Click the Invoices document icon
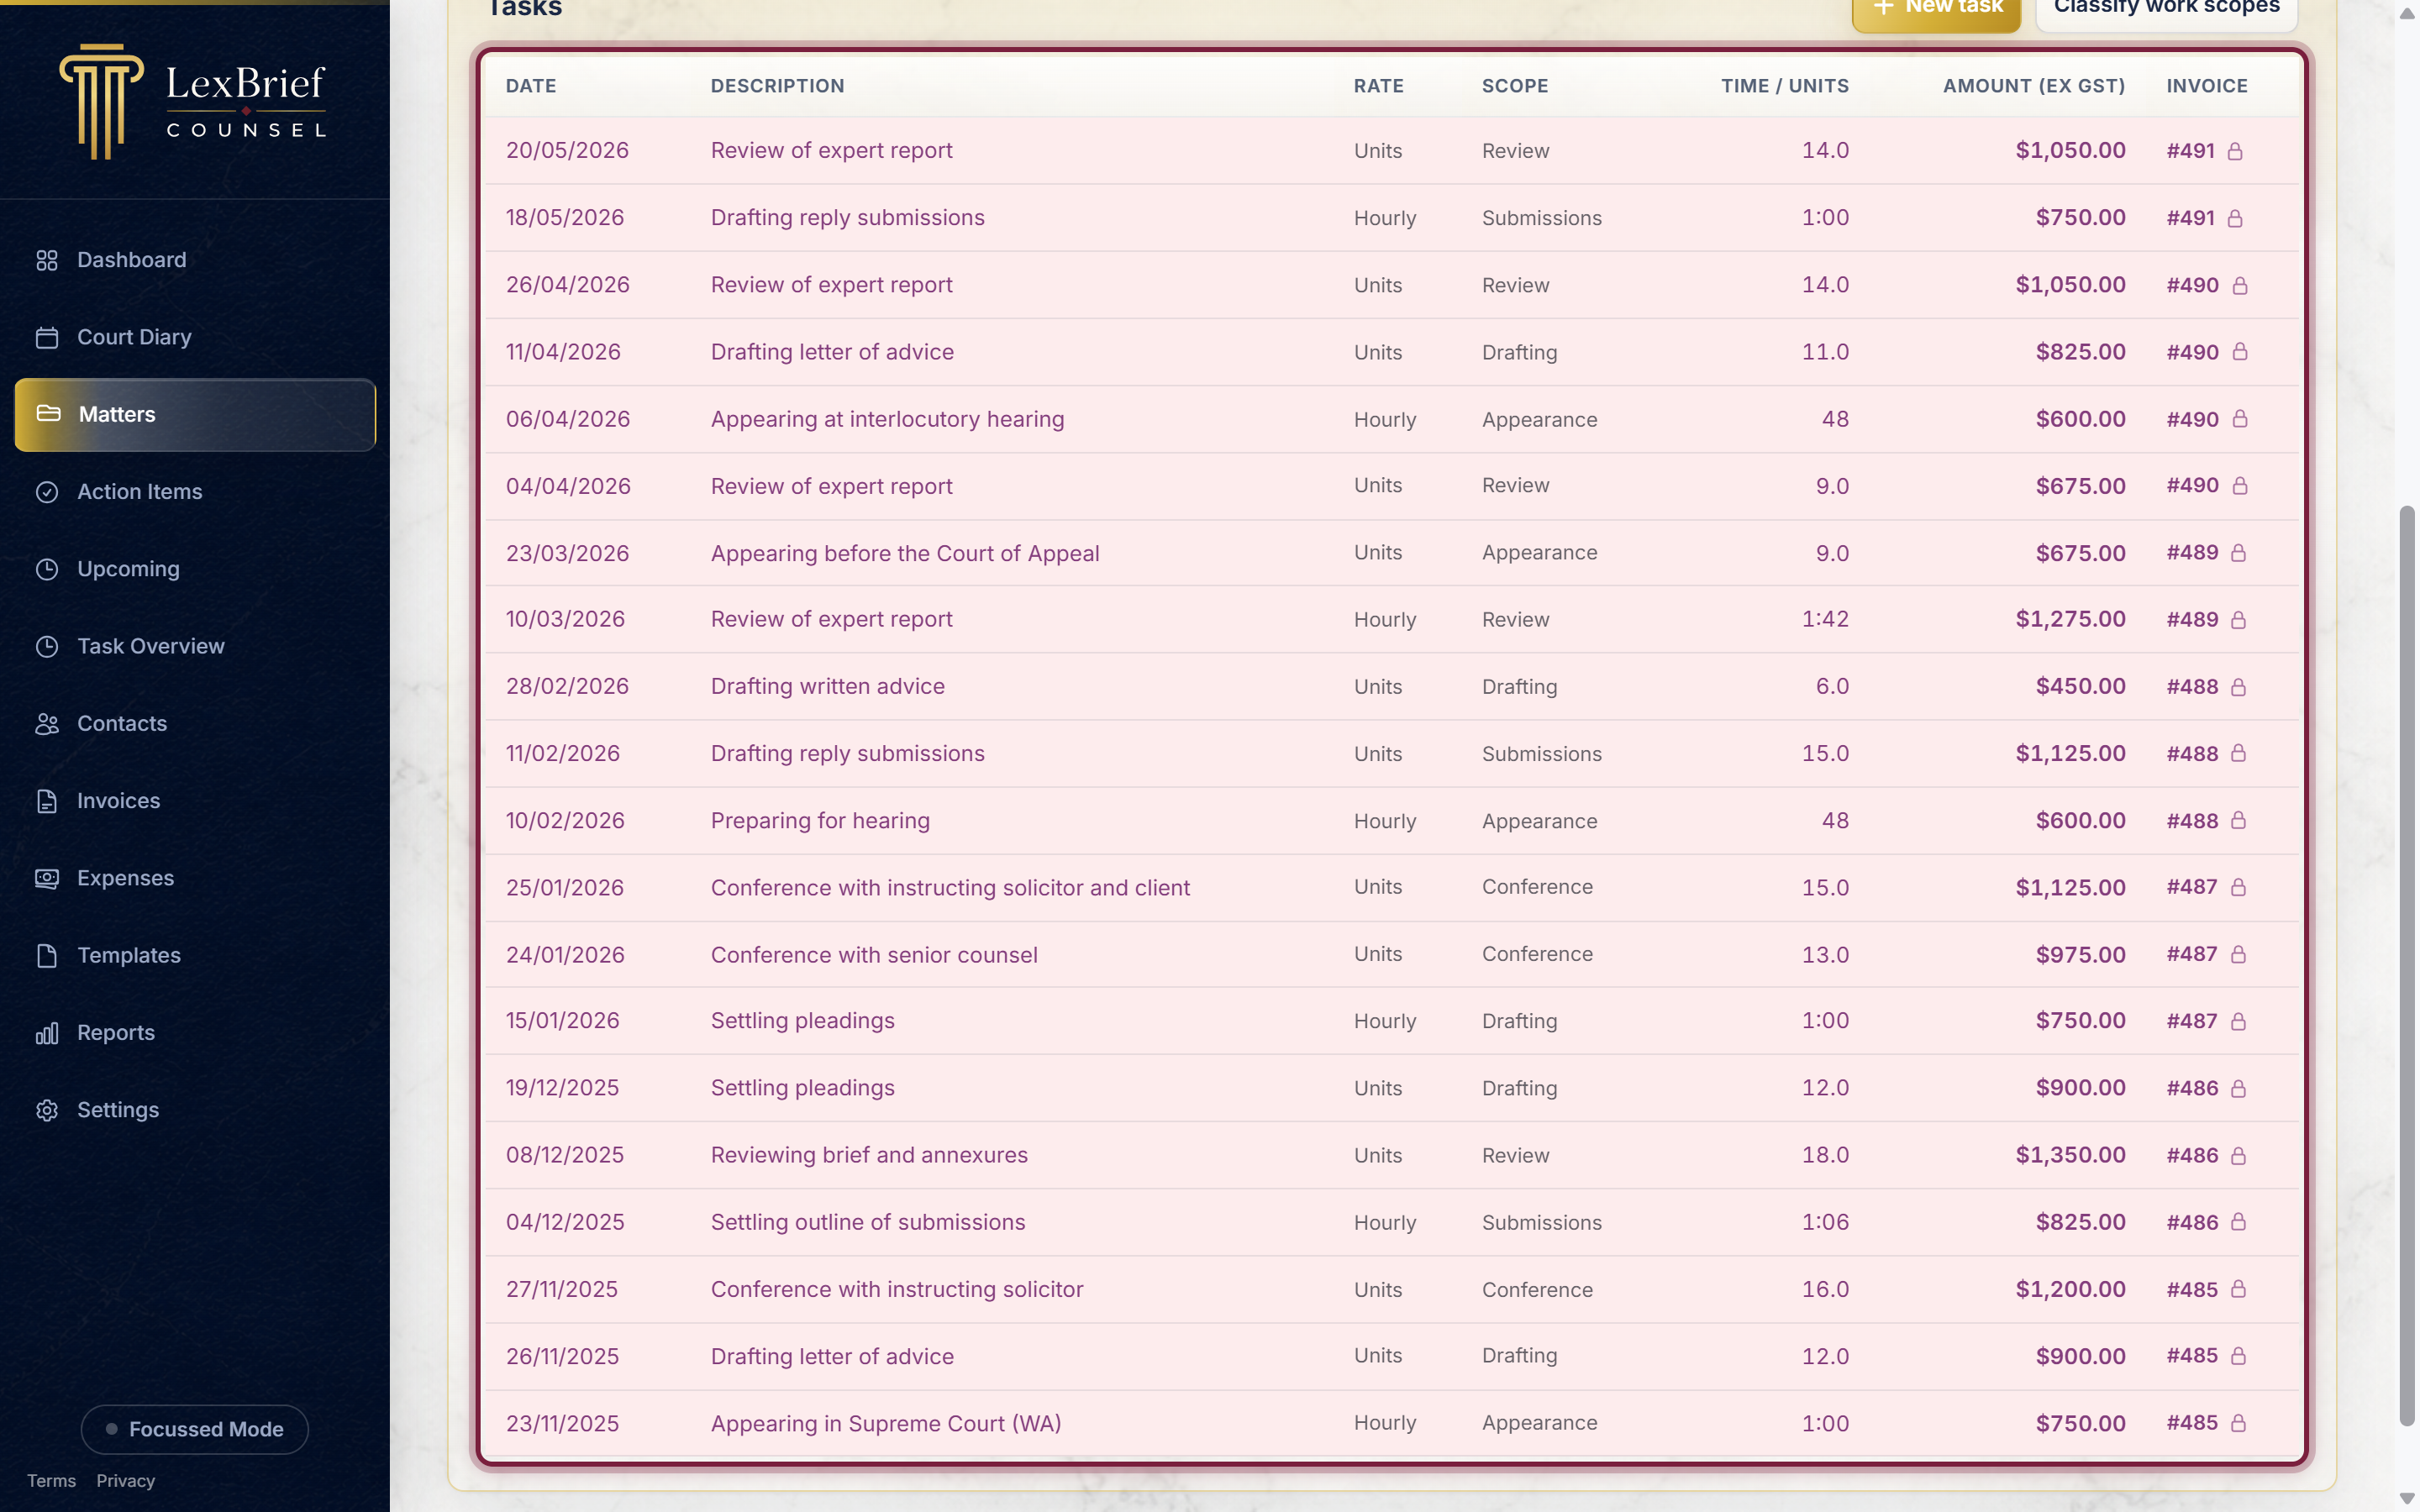 pos(47,801)
